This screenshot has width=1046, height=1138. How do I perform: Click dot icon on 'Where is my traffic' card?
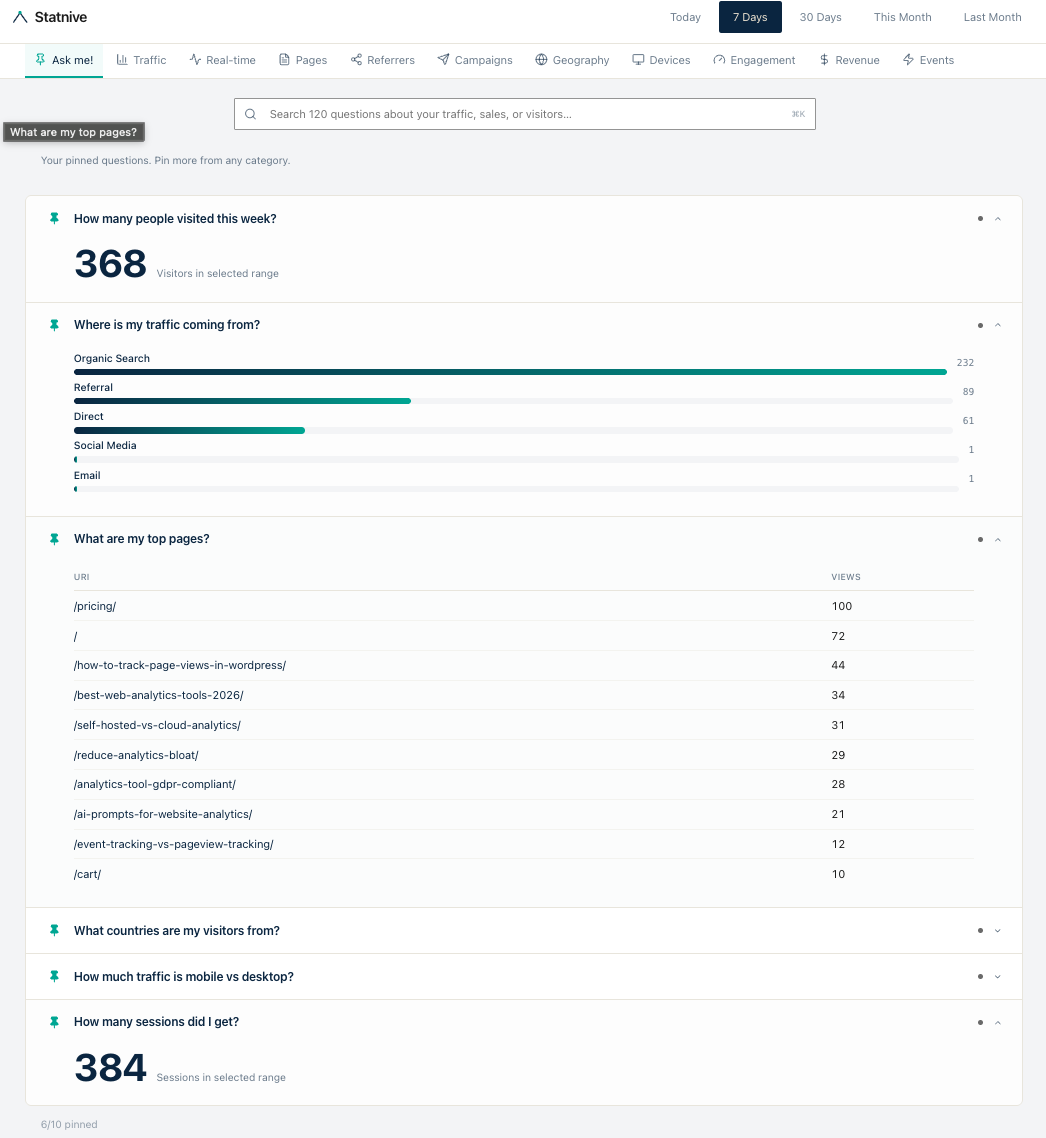tap(980, 325)
